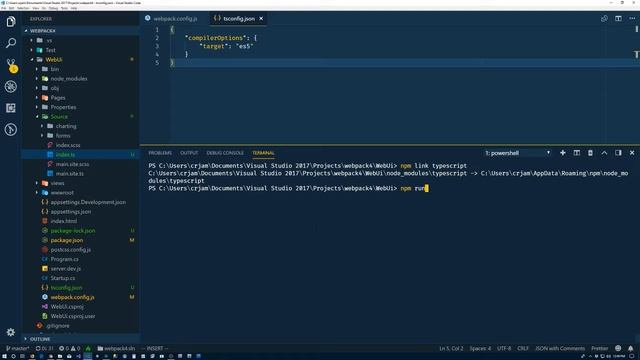Click the bell notifications icon in the status bar
Screen dimensions: 640x360
tap(631, 348)
